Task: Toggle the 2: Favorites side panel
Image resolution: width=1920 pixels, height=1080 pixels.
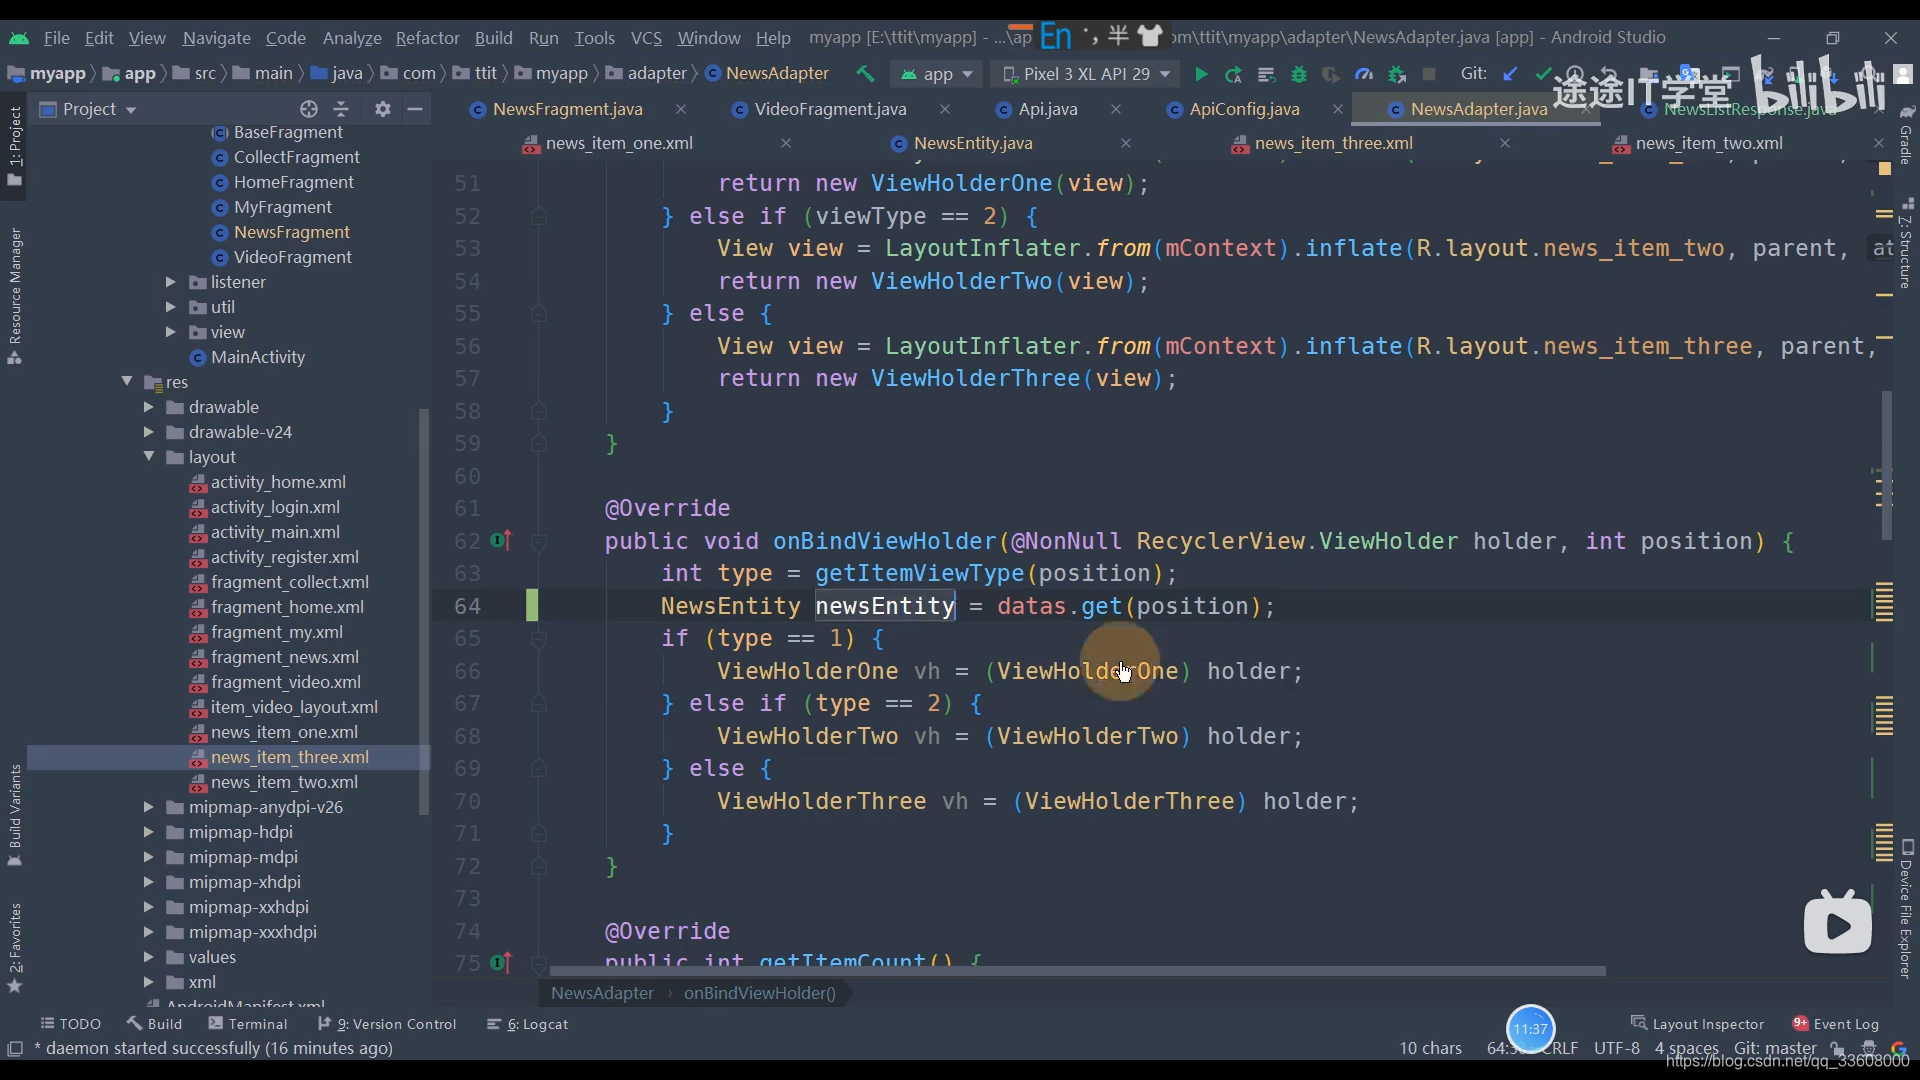Action: click(x=14, y=948)
